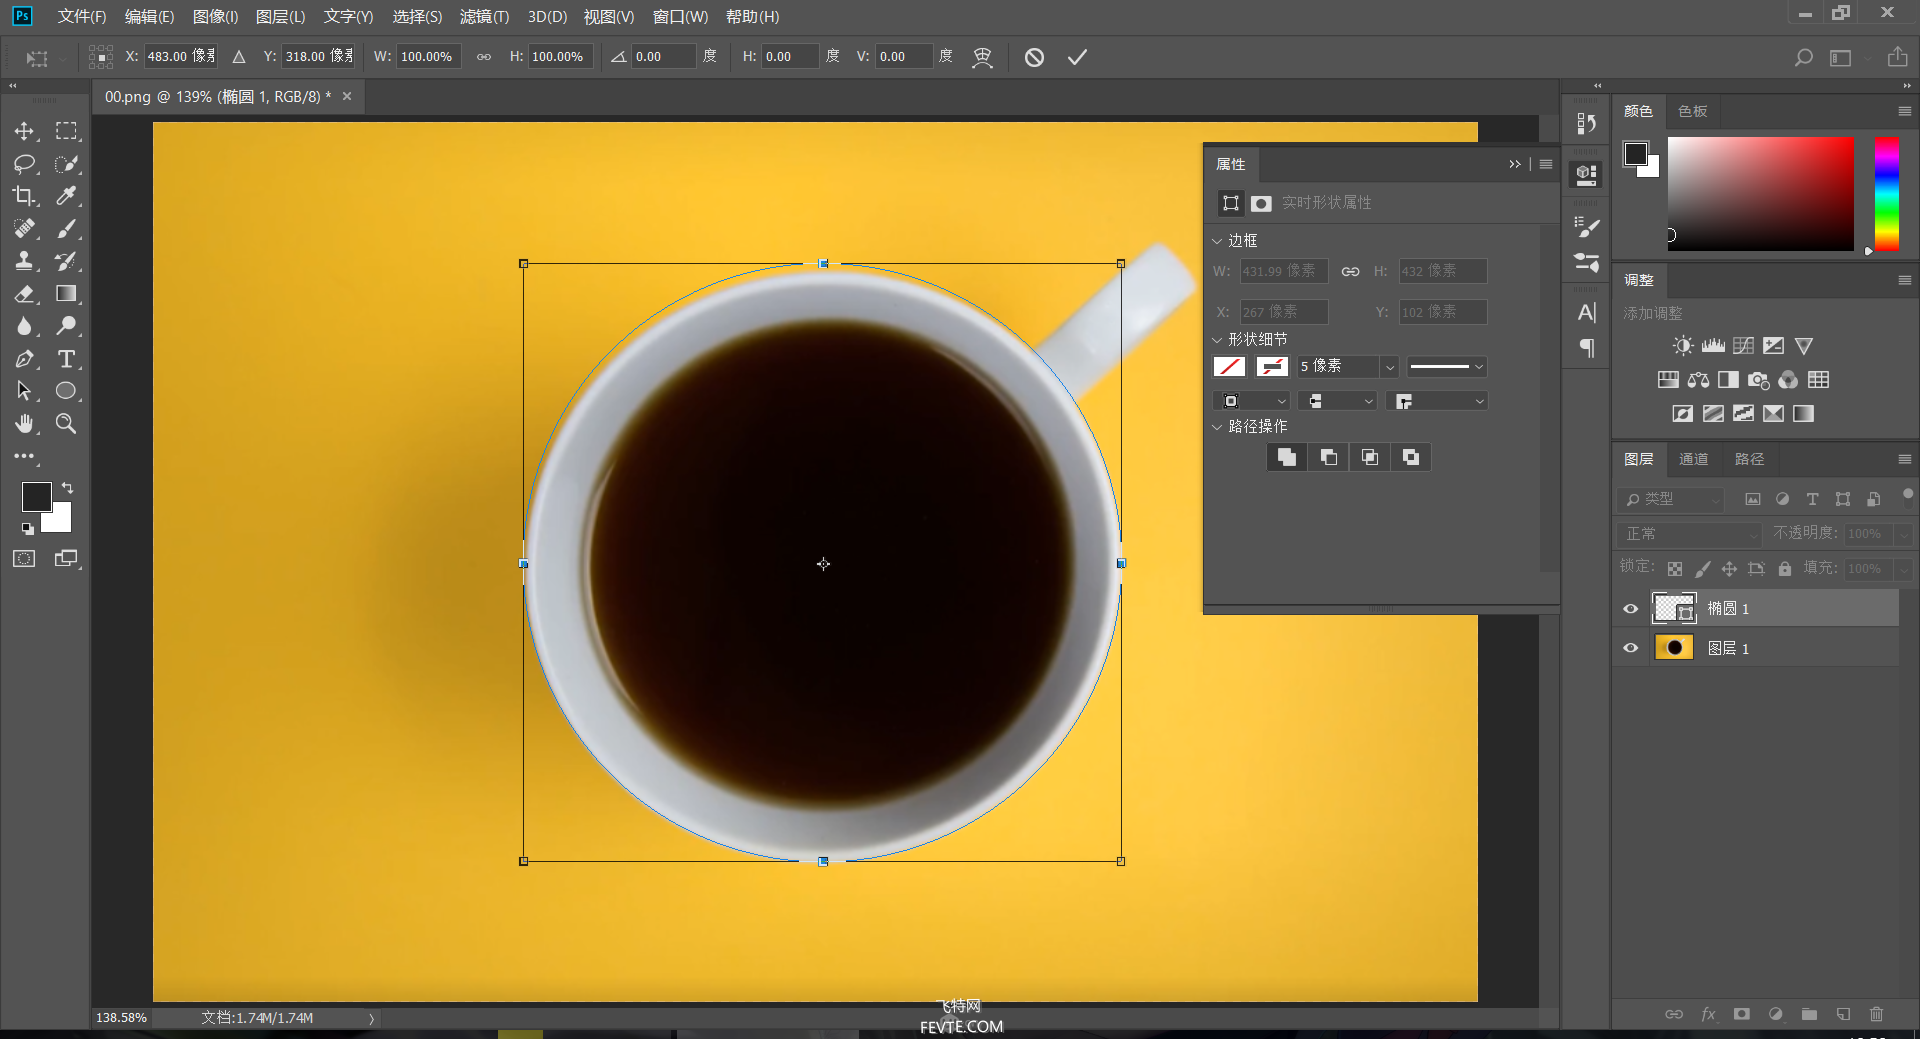Select the Zoom tool
1920x1039 pixels.
click(x=66, y=424)
